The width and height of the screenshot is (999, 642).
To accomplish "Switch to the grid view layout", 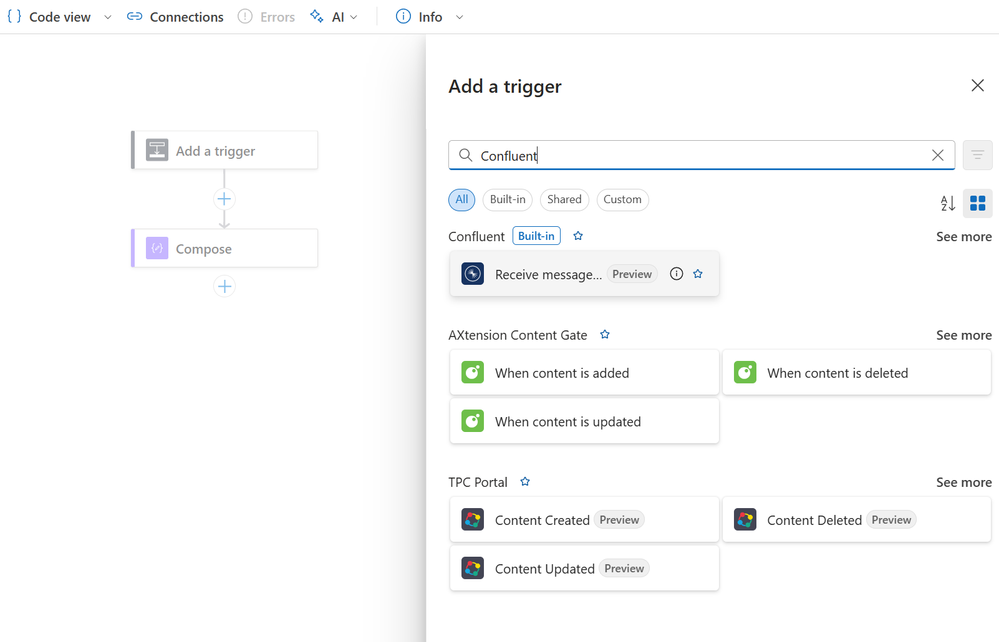I will [978, 203].
